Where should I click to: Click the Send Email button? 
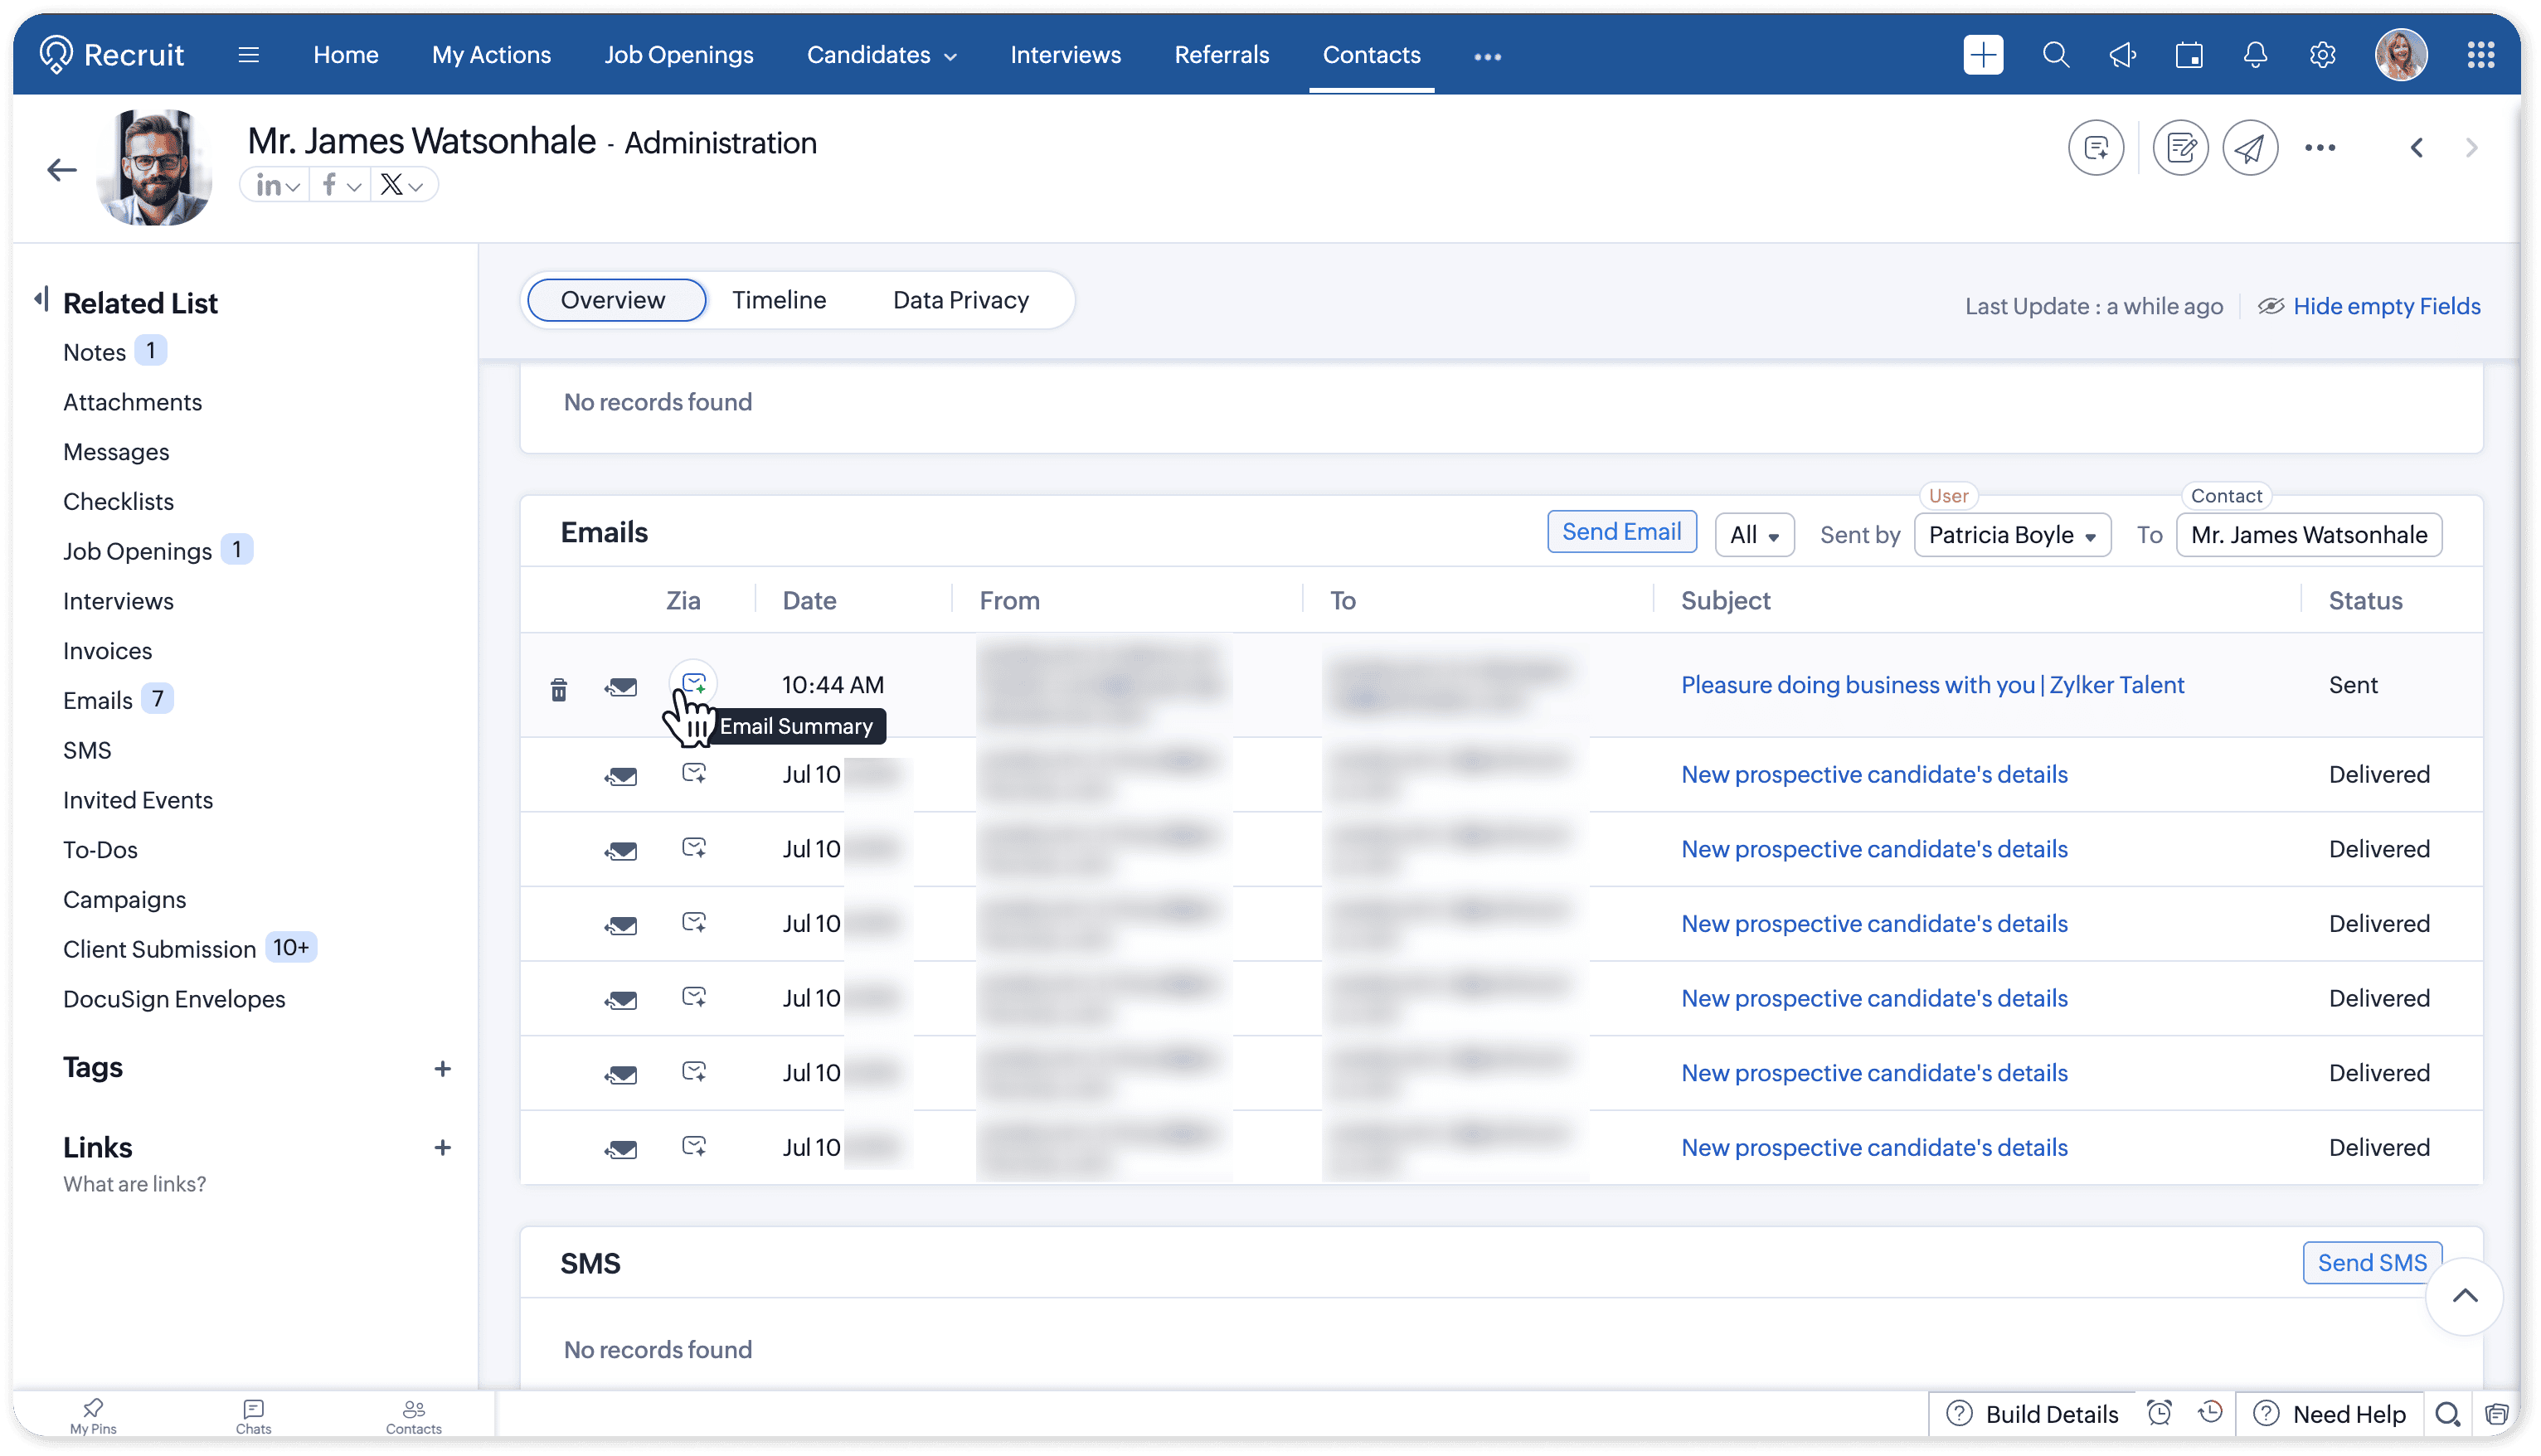[x=1621, y=532]
